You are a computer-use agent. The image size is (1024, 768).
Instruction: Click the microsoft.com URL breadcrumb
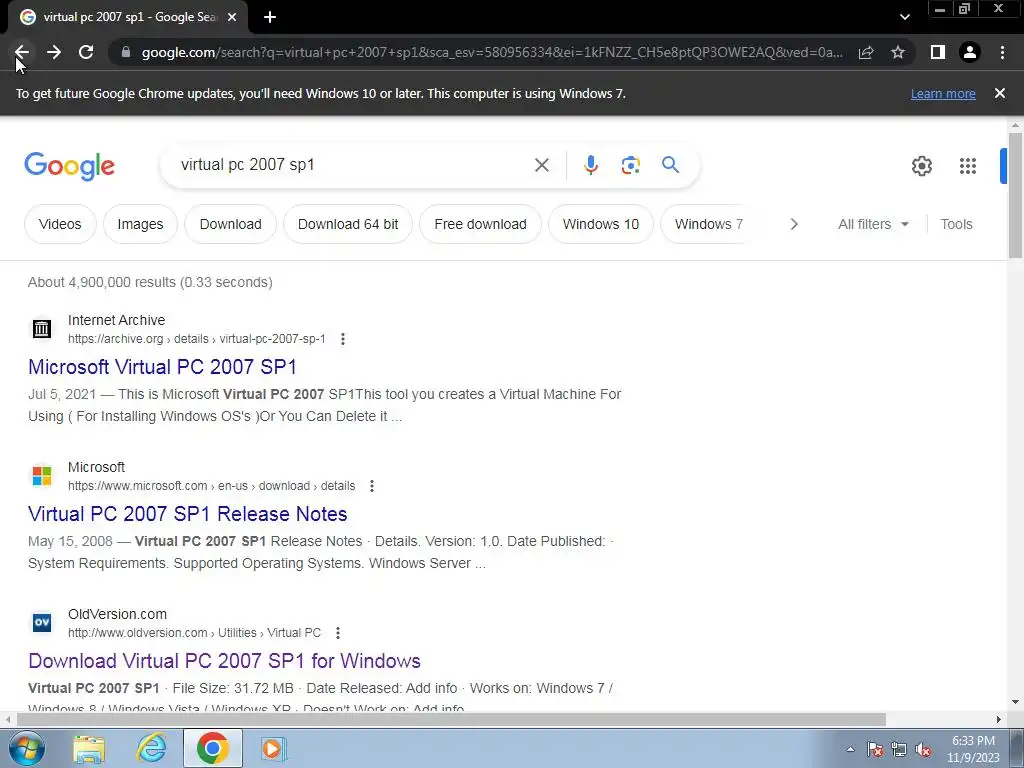click(x=212, y=486)
